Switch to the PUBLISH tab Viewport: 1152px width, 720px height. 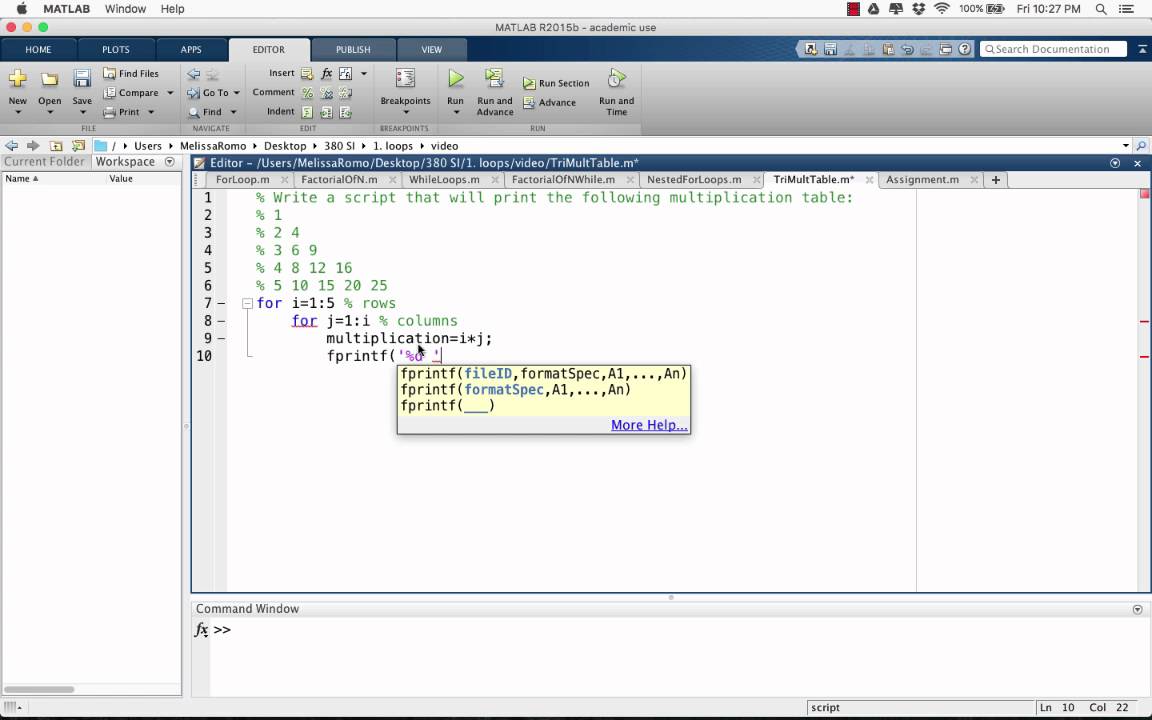(353, 49)
